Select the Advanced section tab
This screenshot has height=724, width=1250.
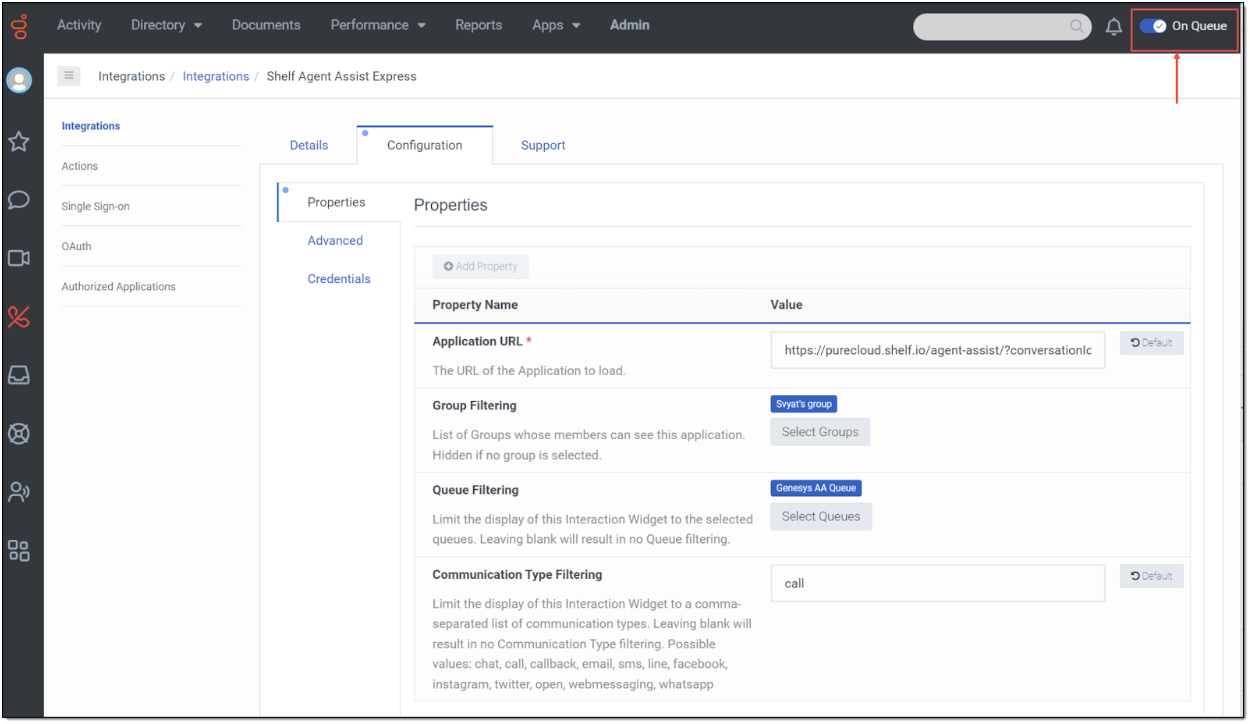tap(335, 241)
